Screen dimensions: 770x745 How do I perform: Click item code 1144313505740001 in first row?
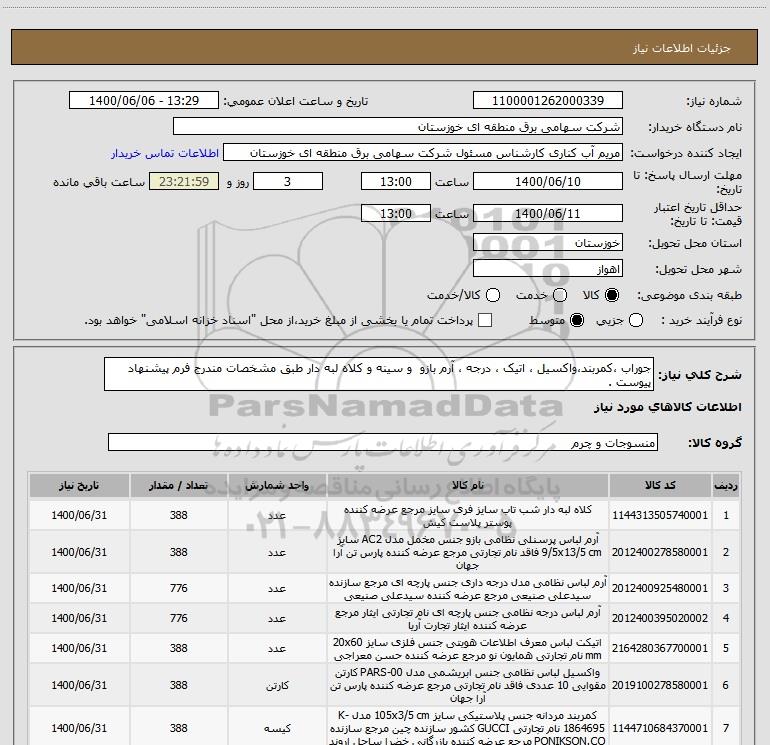coord(662,516)
